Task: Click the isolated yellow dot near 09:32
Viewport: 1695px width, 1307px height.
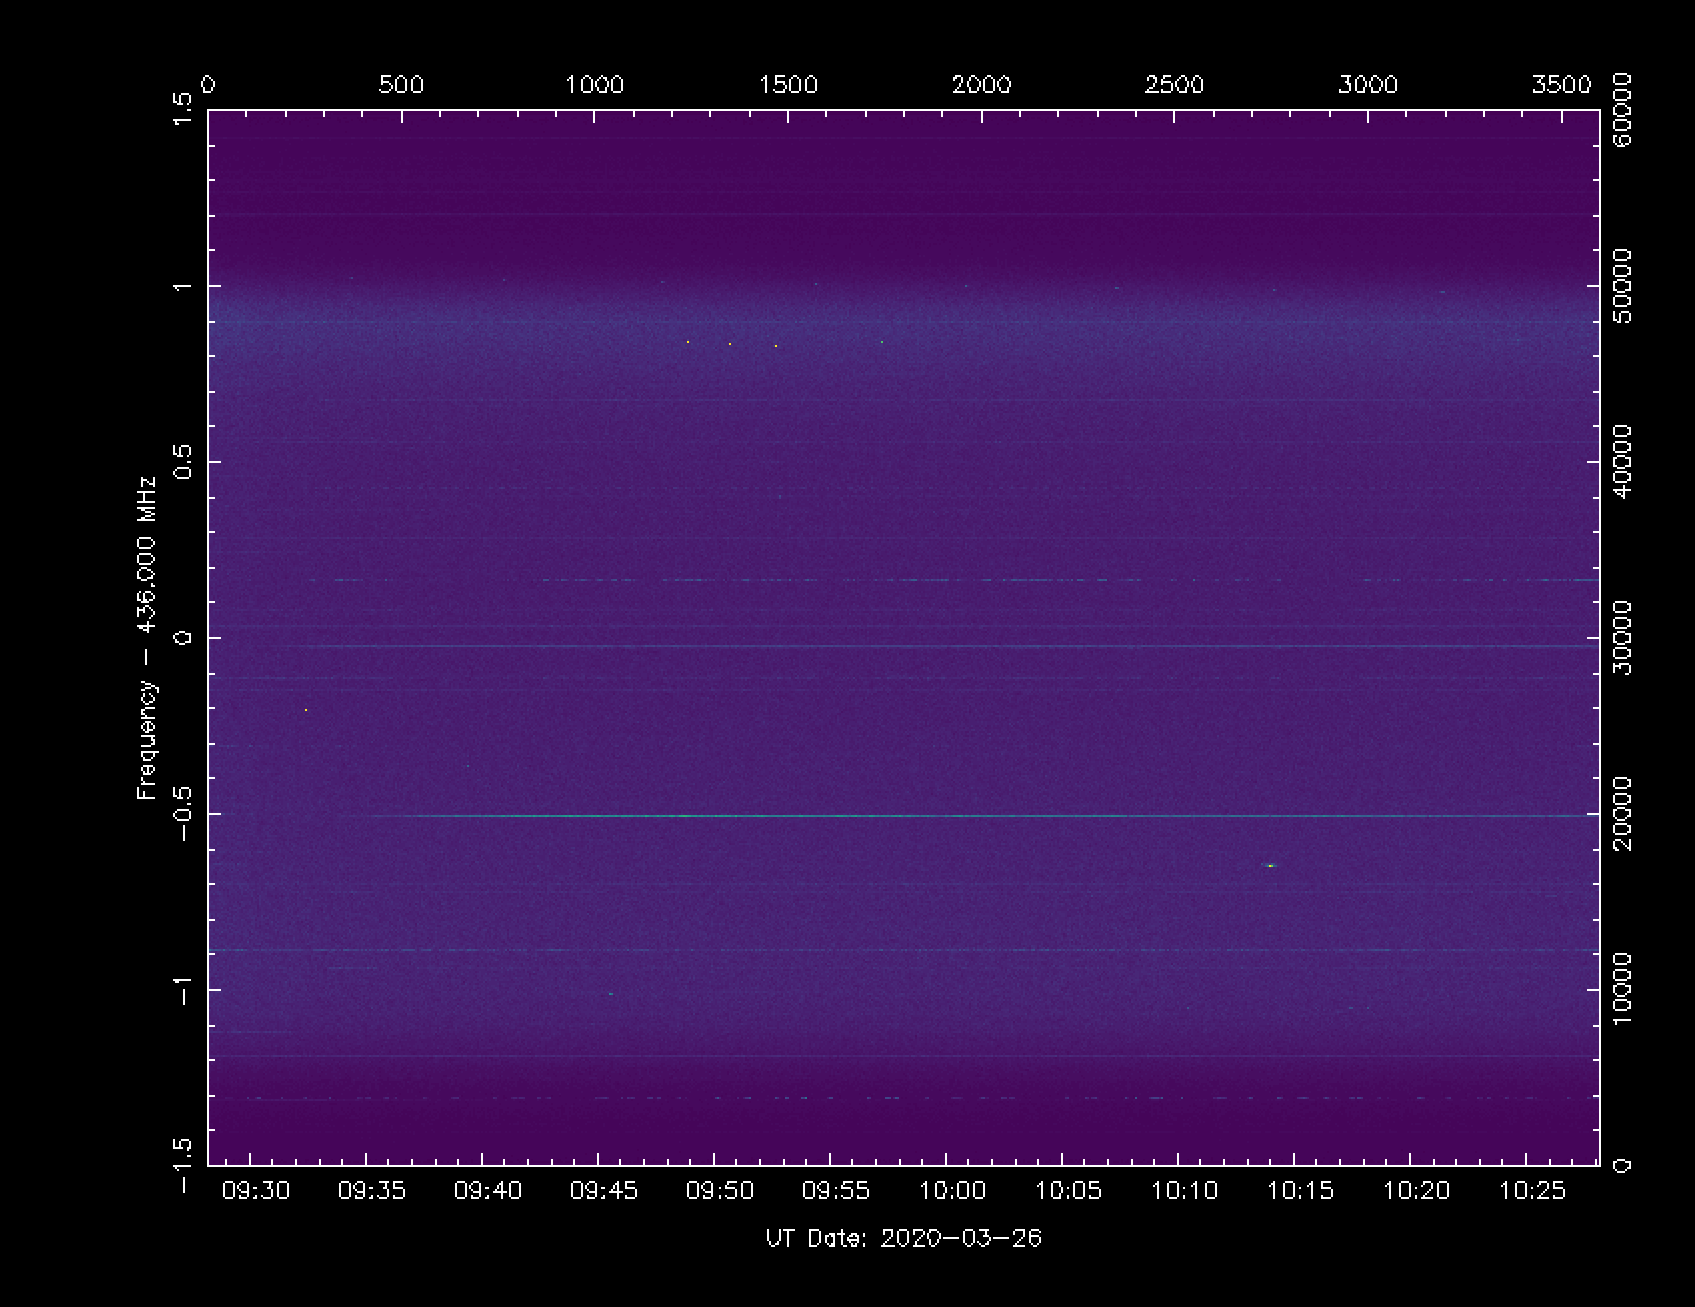Action: click(x=306, y=710)
